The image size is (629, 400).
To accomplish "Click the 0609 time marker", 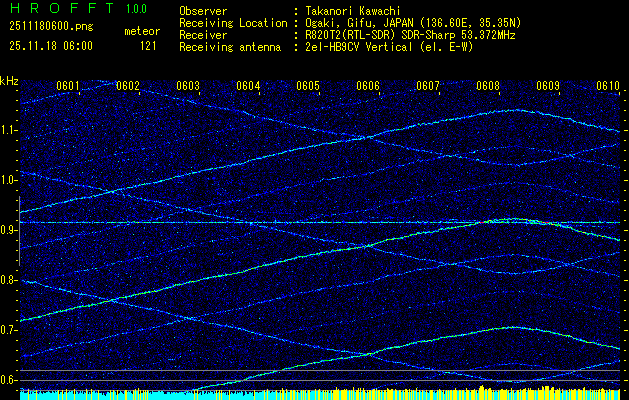I will (x=548, y=85).
